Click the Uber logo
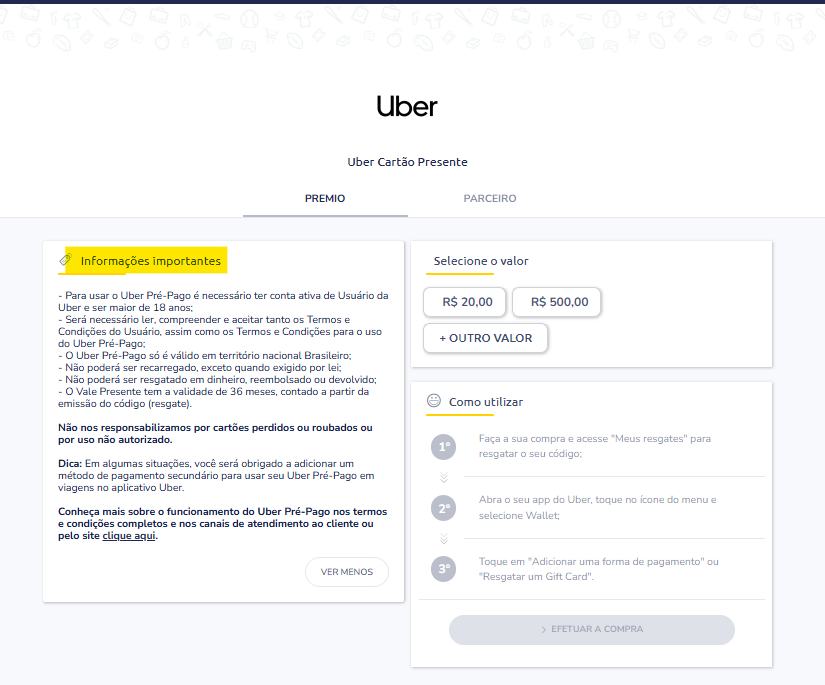825x685 pixels. tap(407, 106)
